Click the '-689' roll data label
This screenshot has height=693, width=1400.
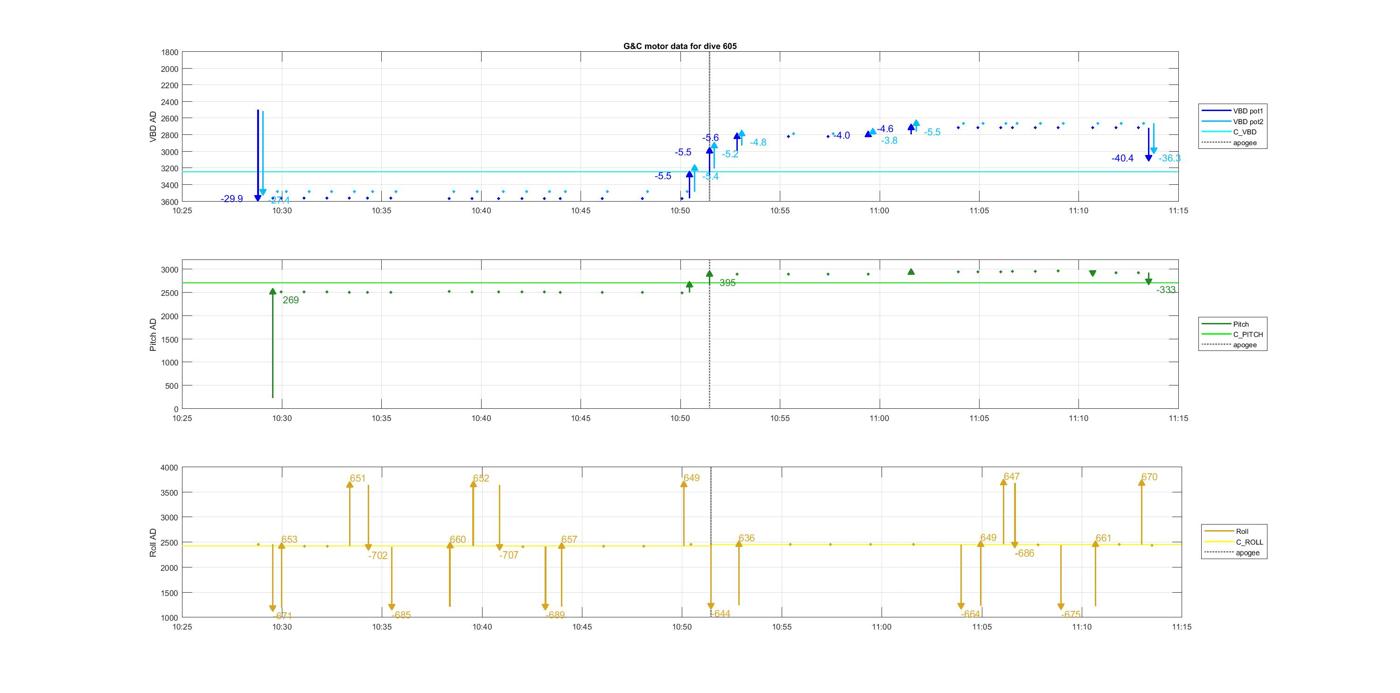point(556,615)
